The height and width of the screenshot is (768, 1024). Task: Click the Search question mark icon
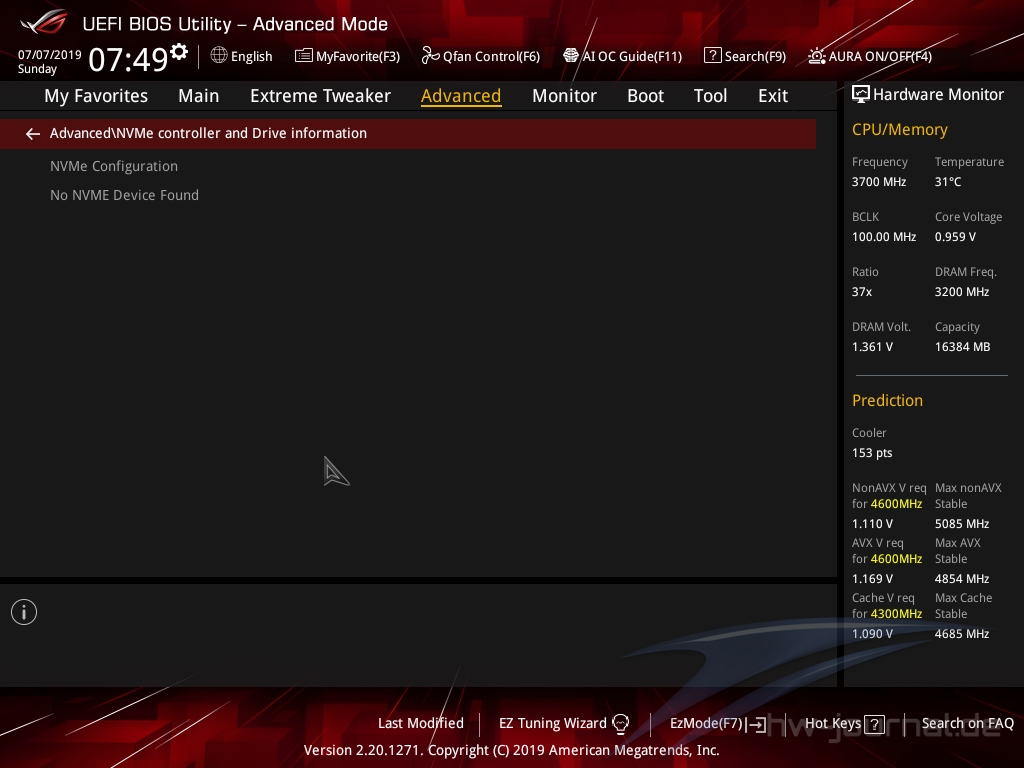click(x=712, y=56)
